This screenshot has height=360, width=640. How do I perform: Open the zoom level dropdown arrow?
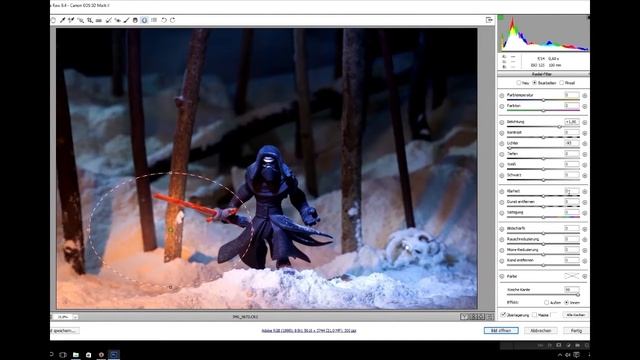76,317
